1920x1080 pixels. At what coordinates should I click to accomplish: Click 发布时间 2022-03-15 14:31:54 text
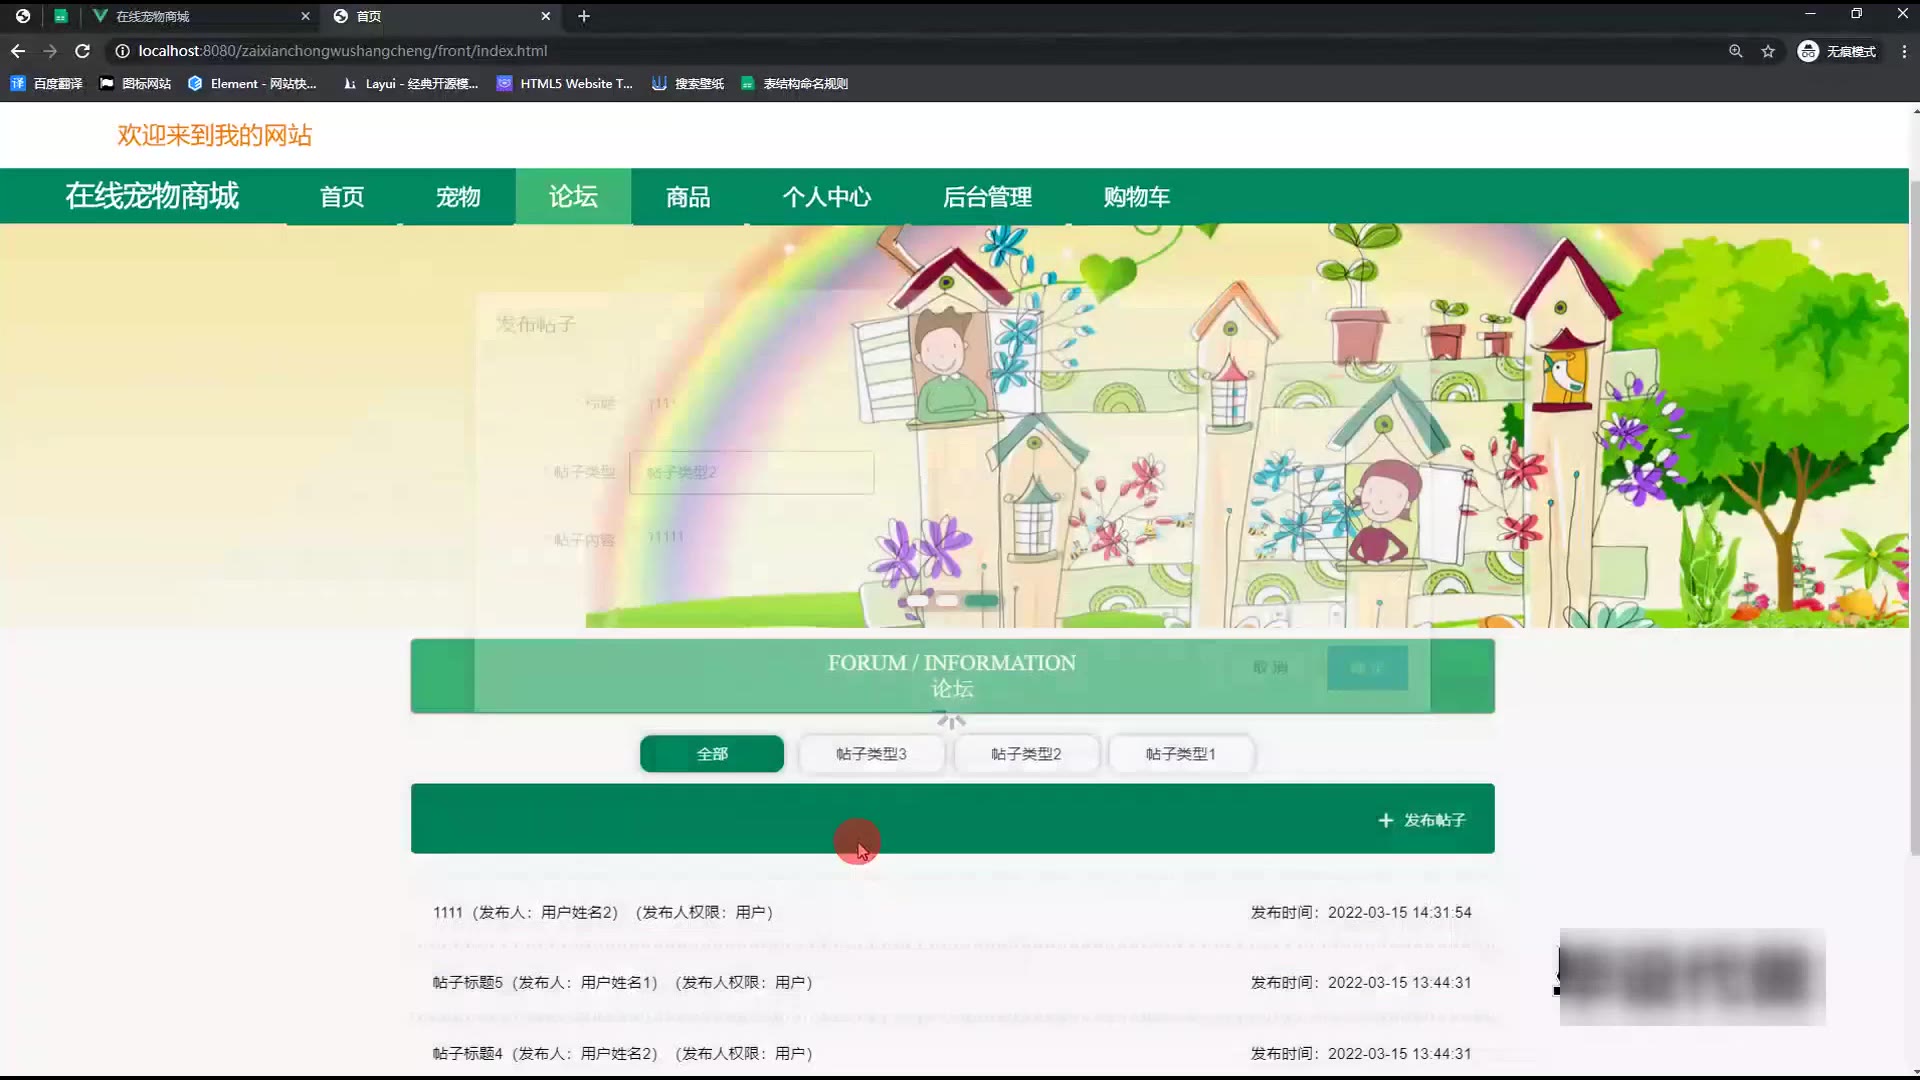(1361, 913)
